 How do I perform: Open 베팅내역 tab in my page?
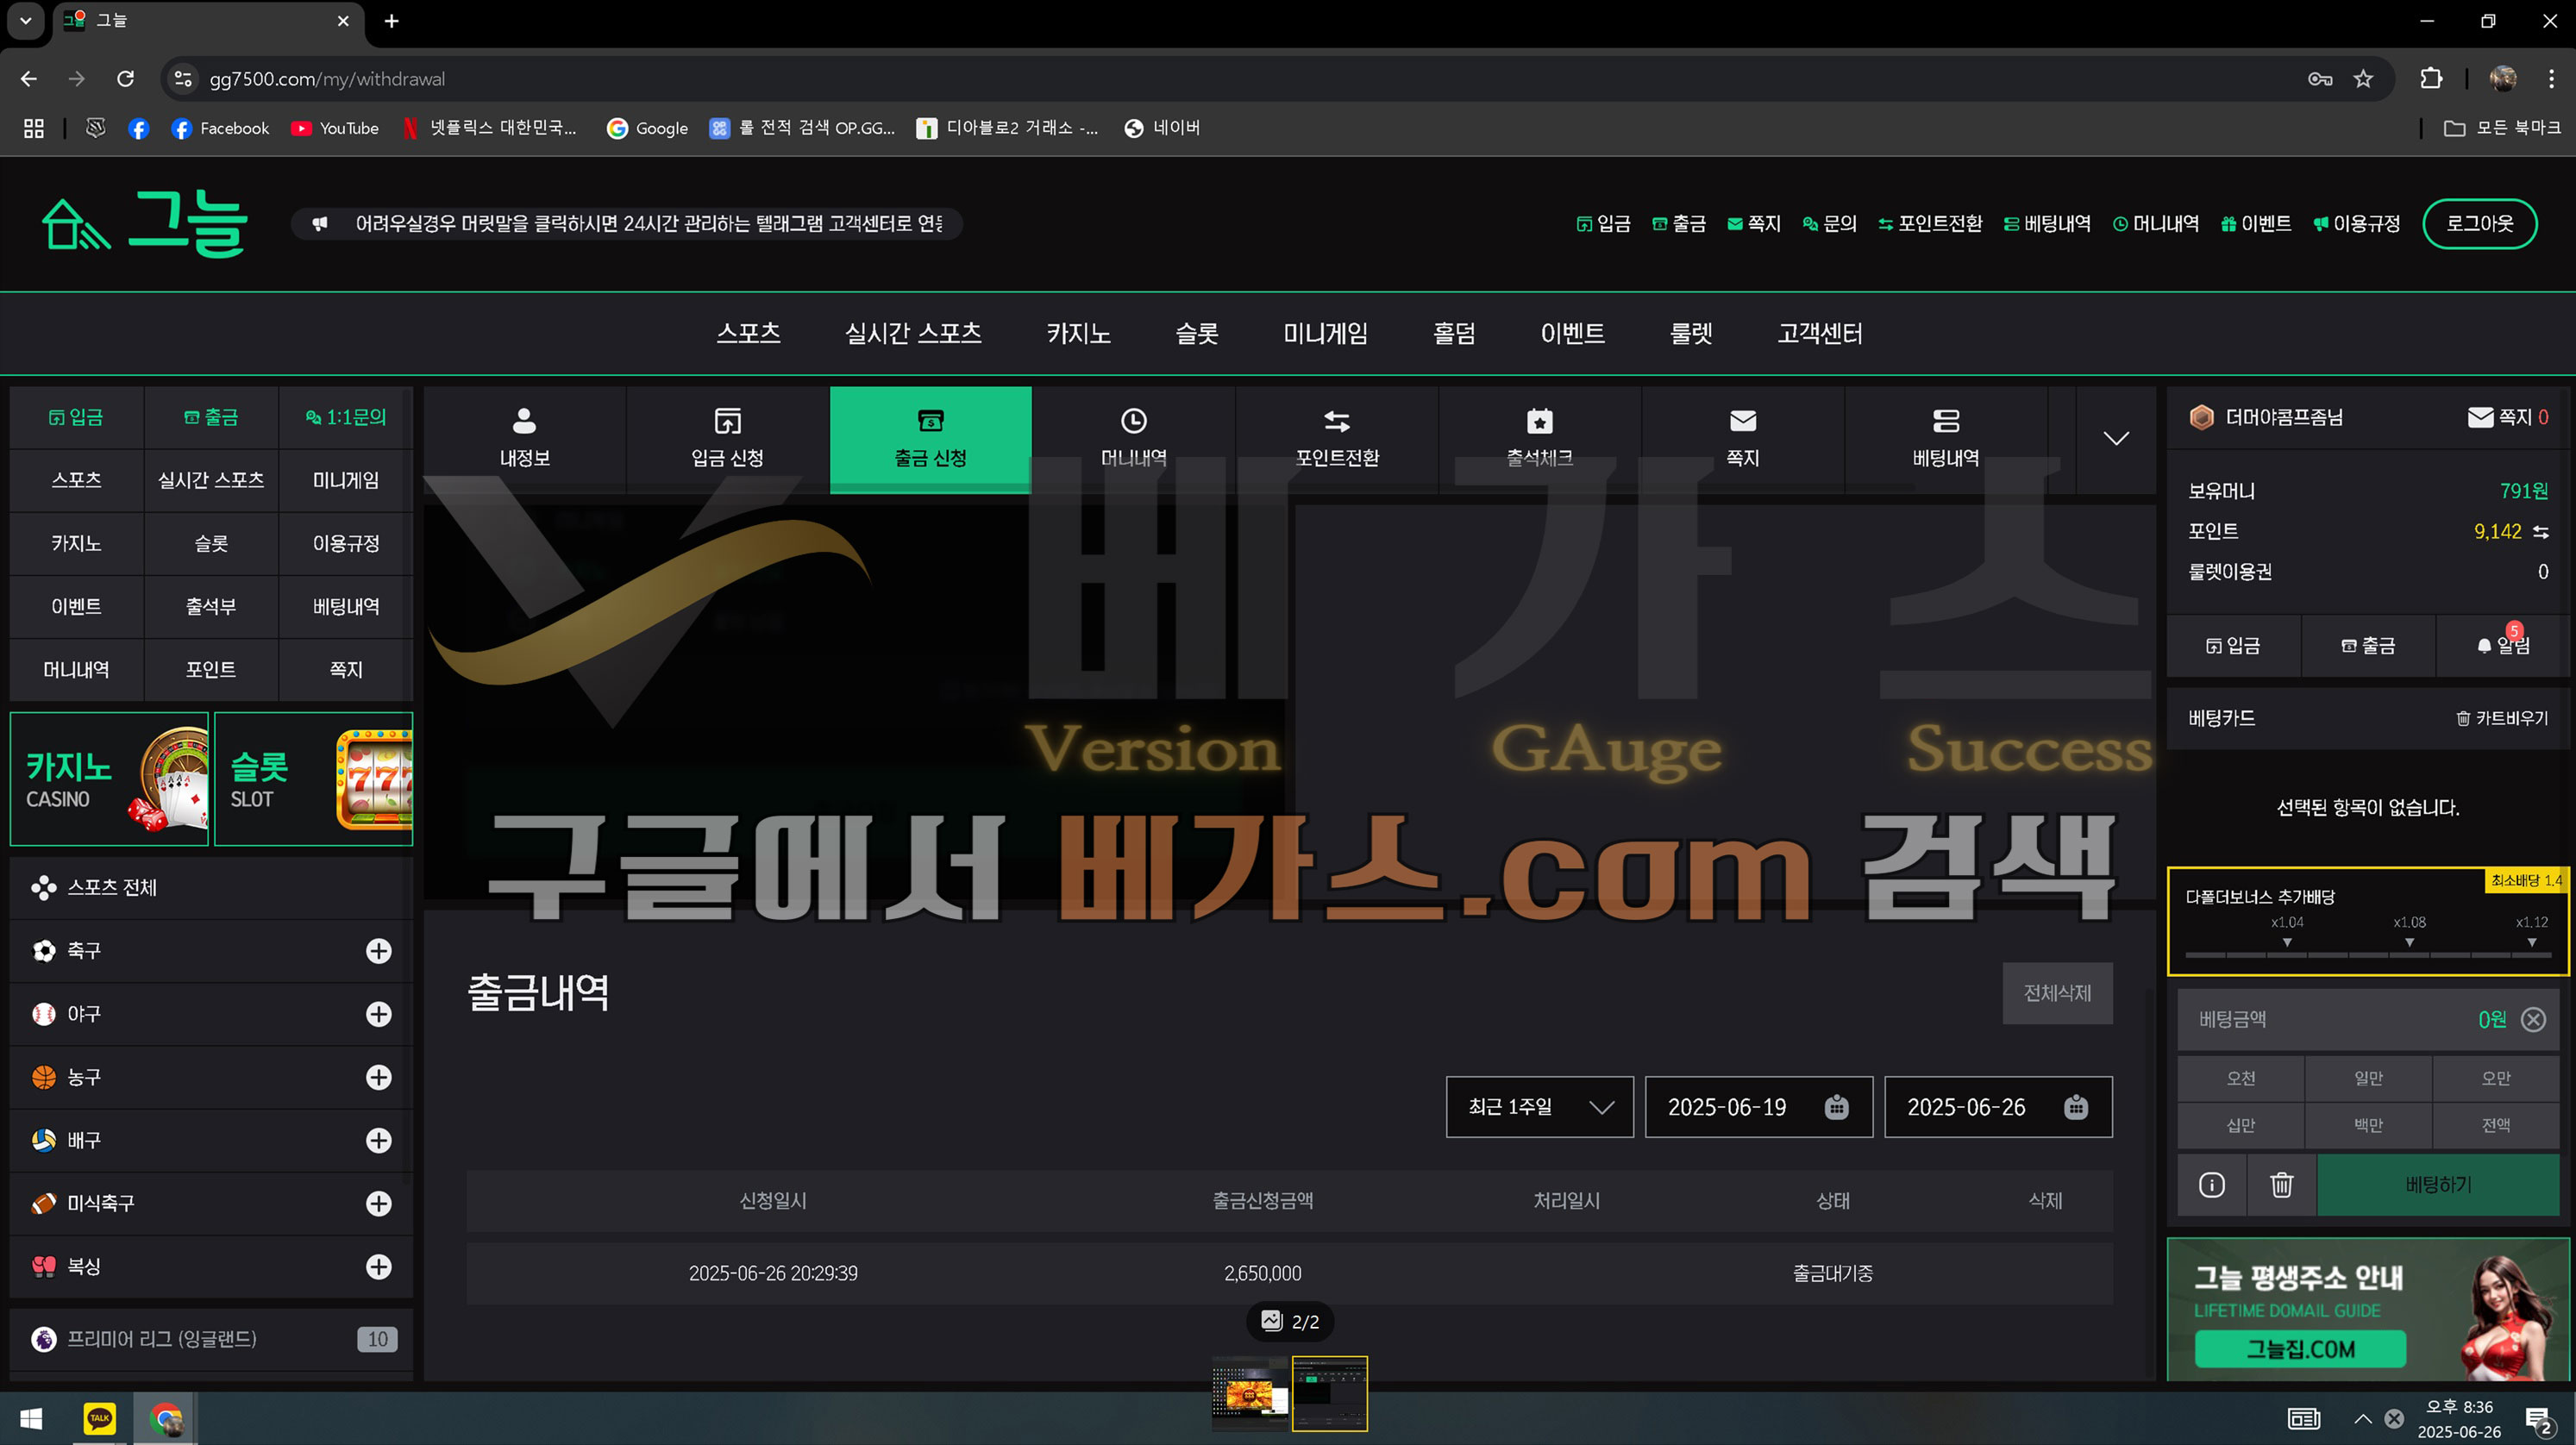pos(1946,438)
